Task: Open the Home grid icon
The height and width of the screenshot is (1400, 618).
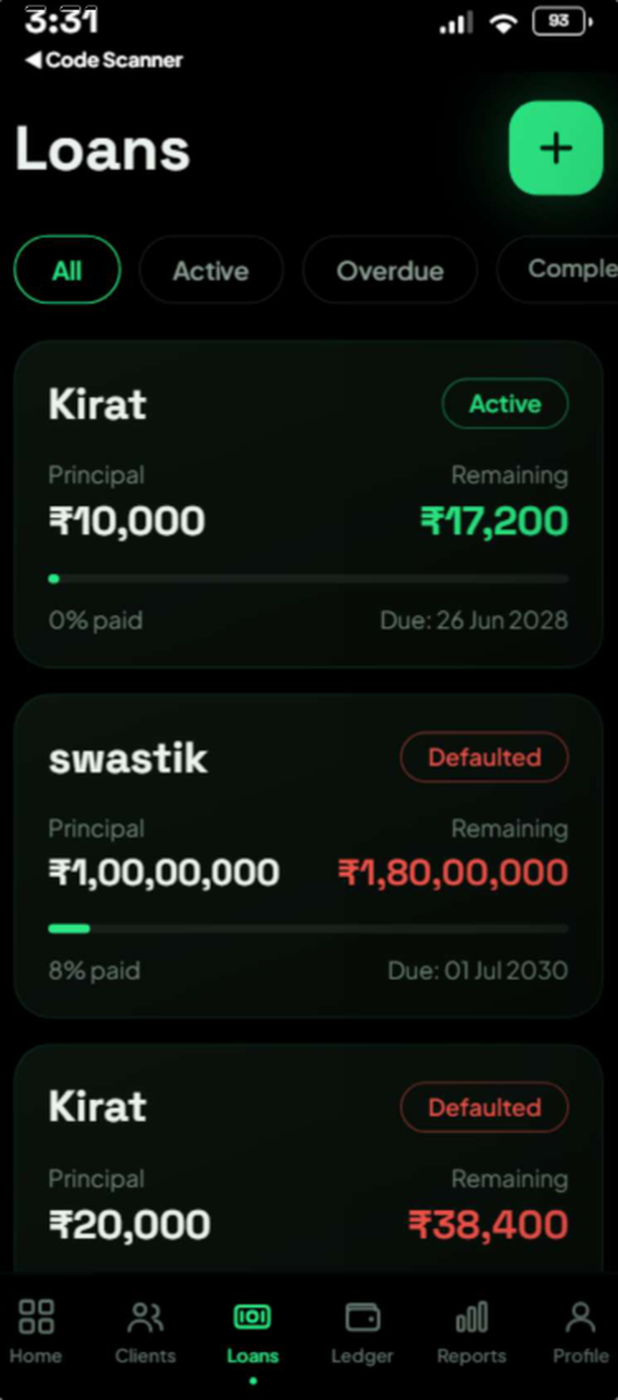Action: click(36, 1317)
